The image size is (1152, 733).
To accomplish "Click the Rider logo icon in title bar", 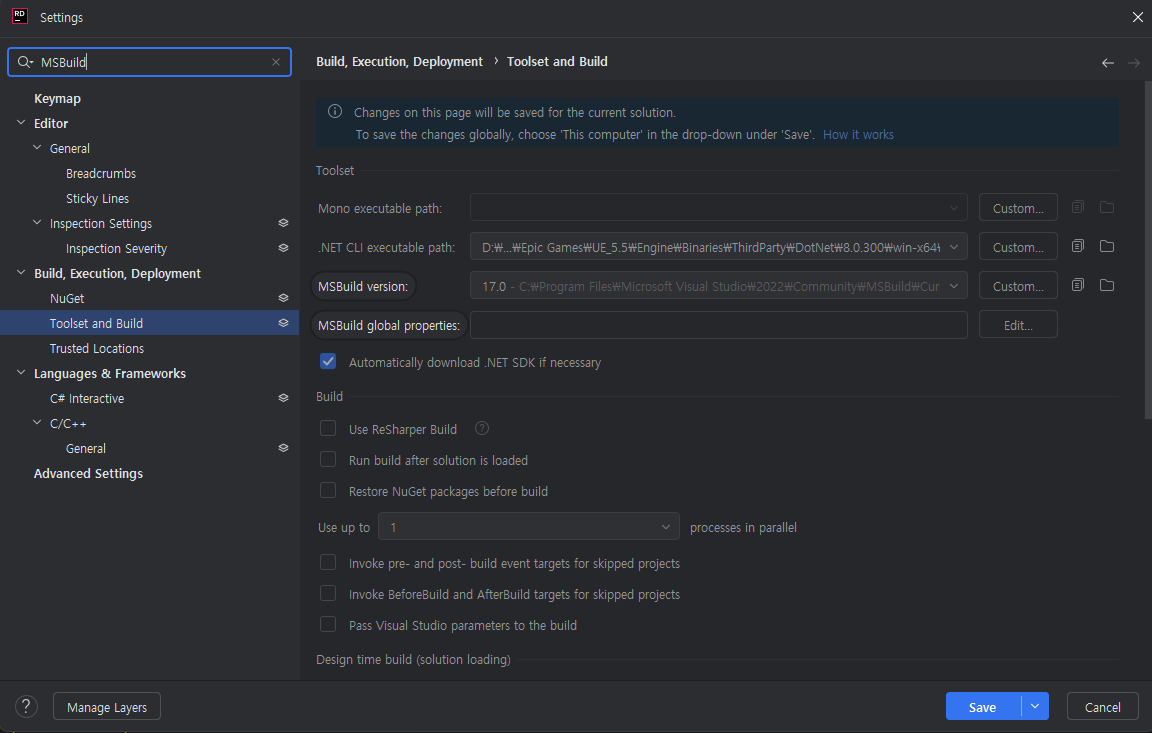I will (20, 16).
